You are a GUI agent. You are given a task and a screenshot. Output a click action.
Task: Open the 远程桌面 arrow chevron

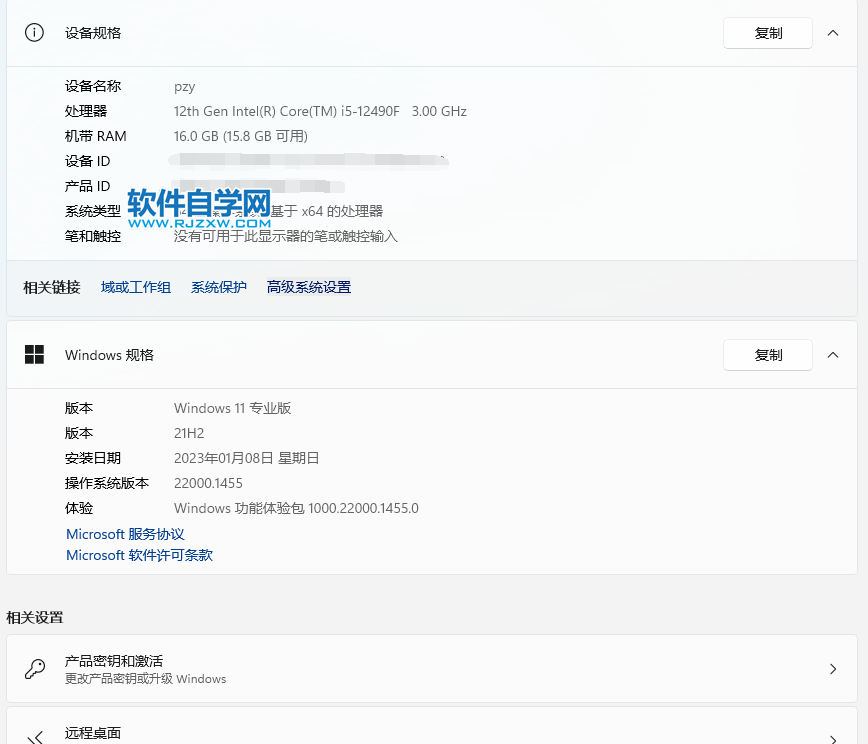pyautogui.click(x=833, y=738)
